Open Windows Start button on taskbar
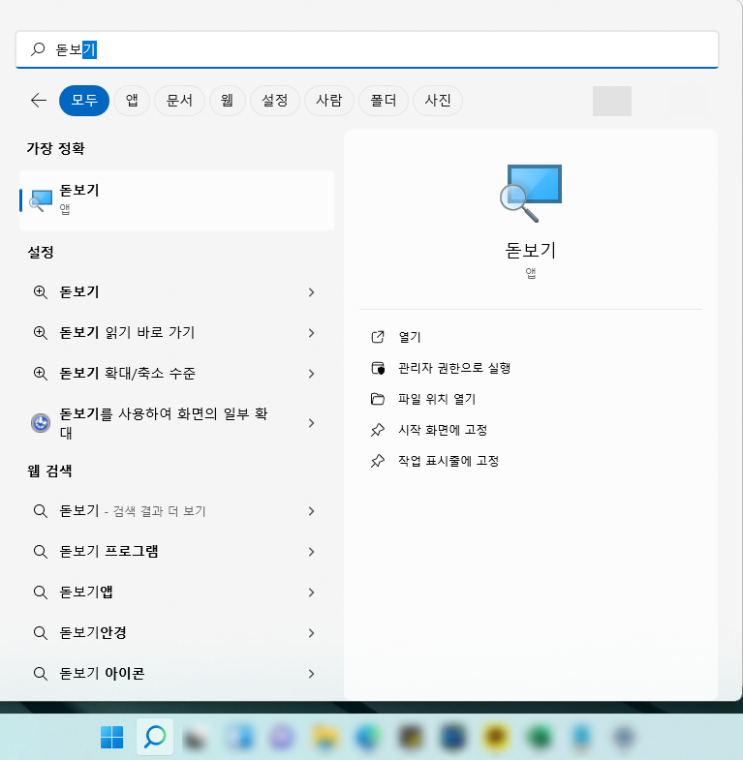 coord(112,737)
